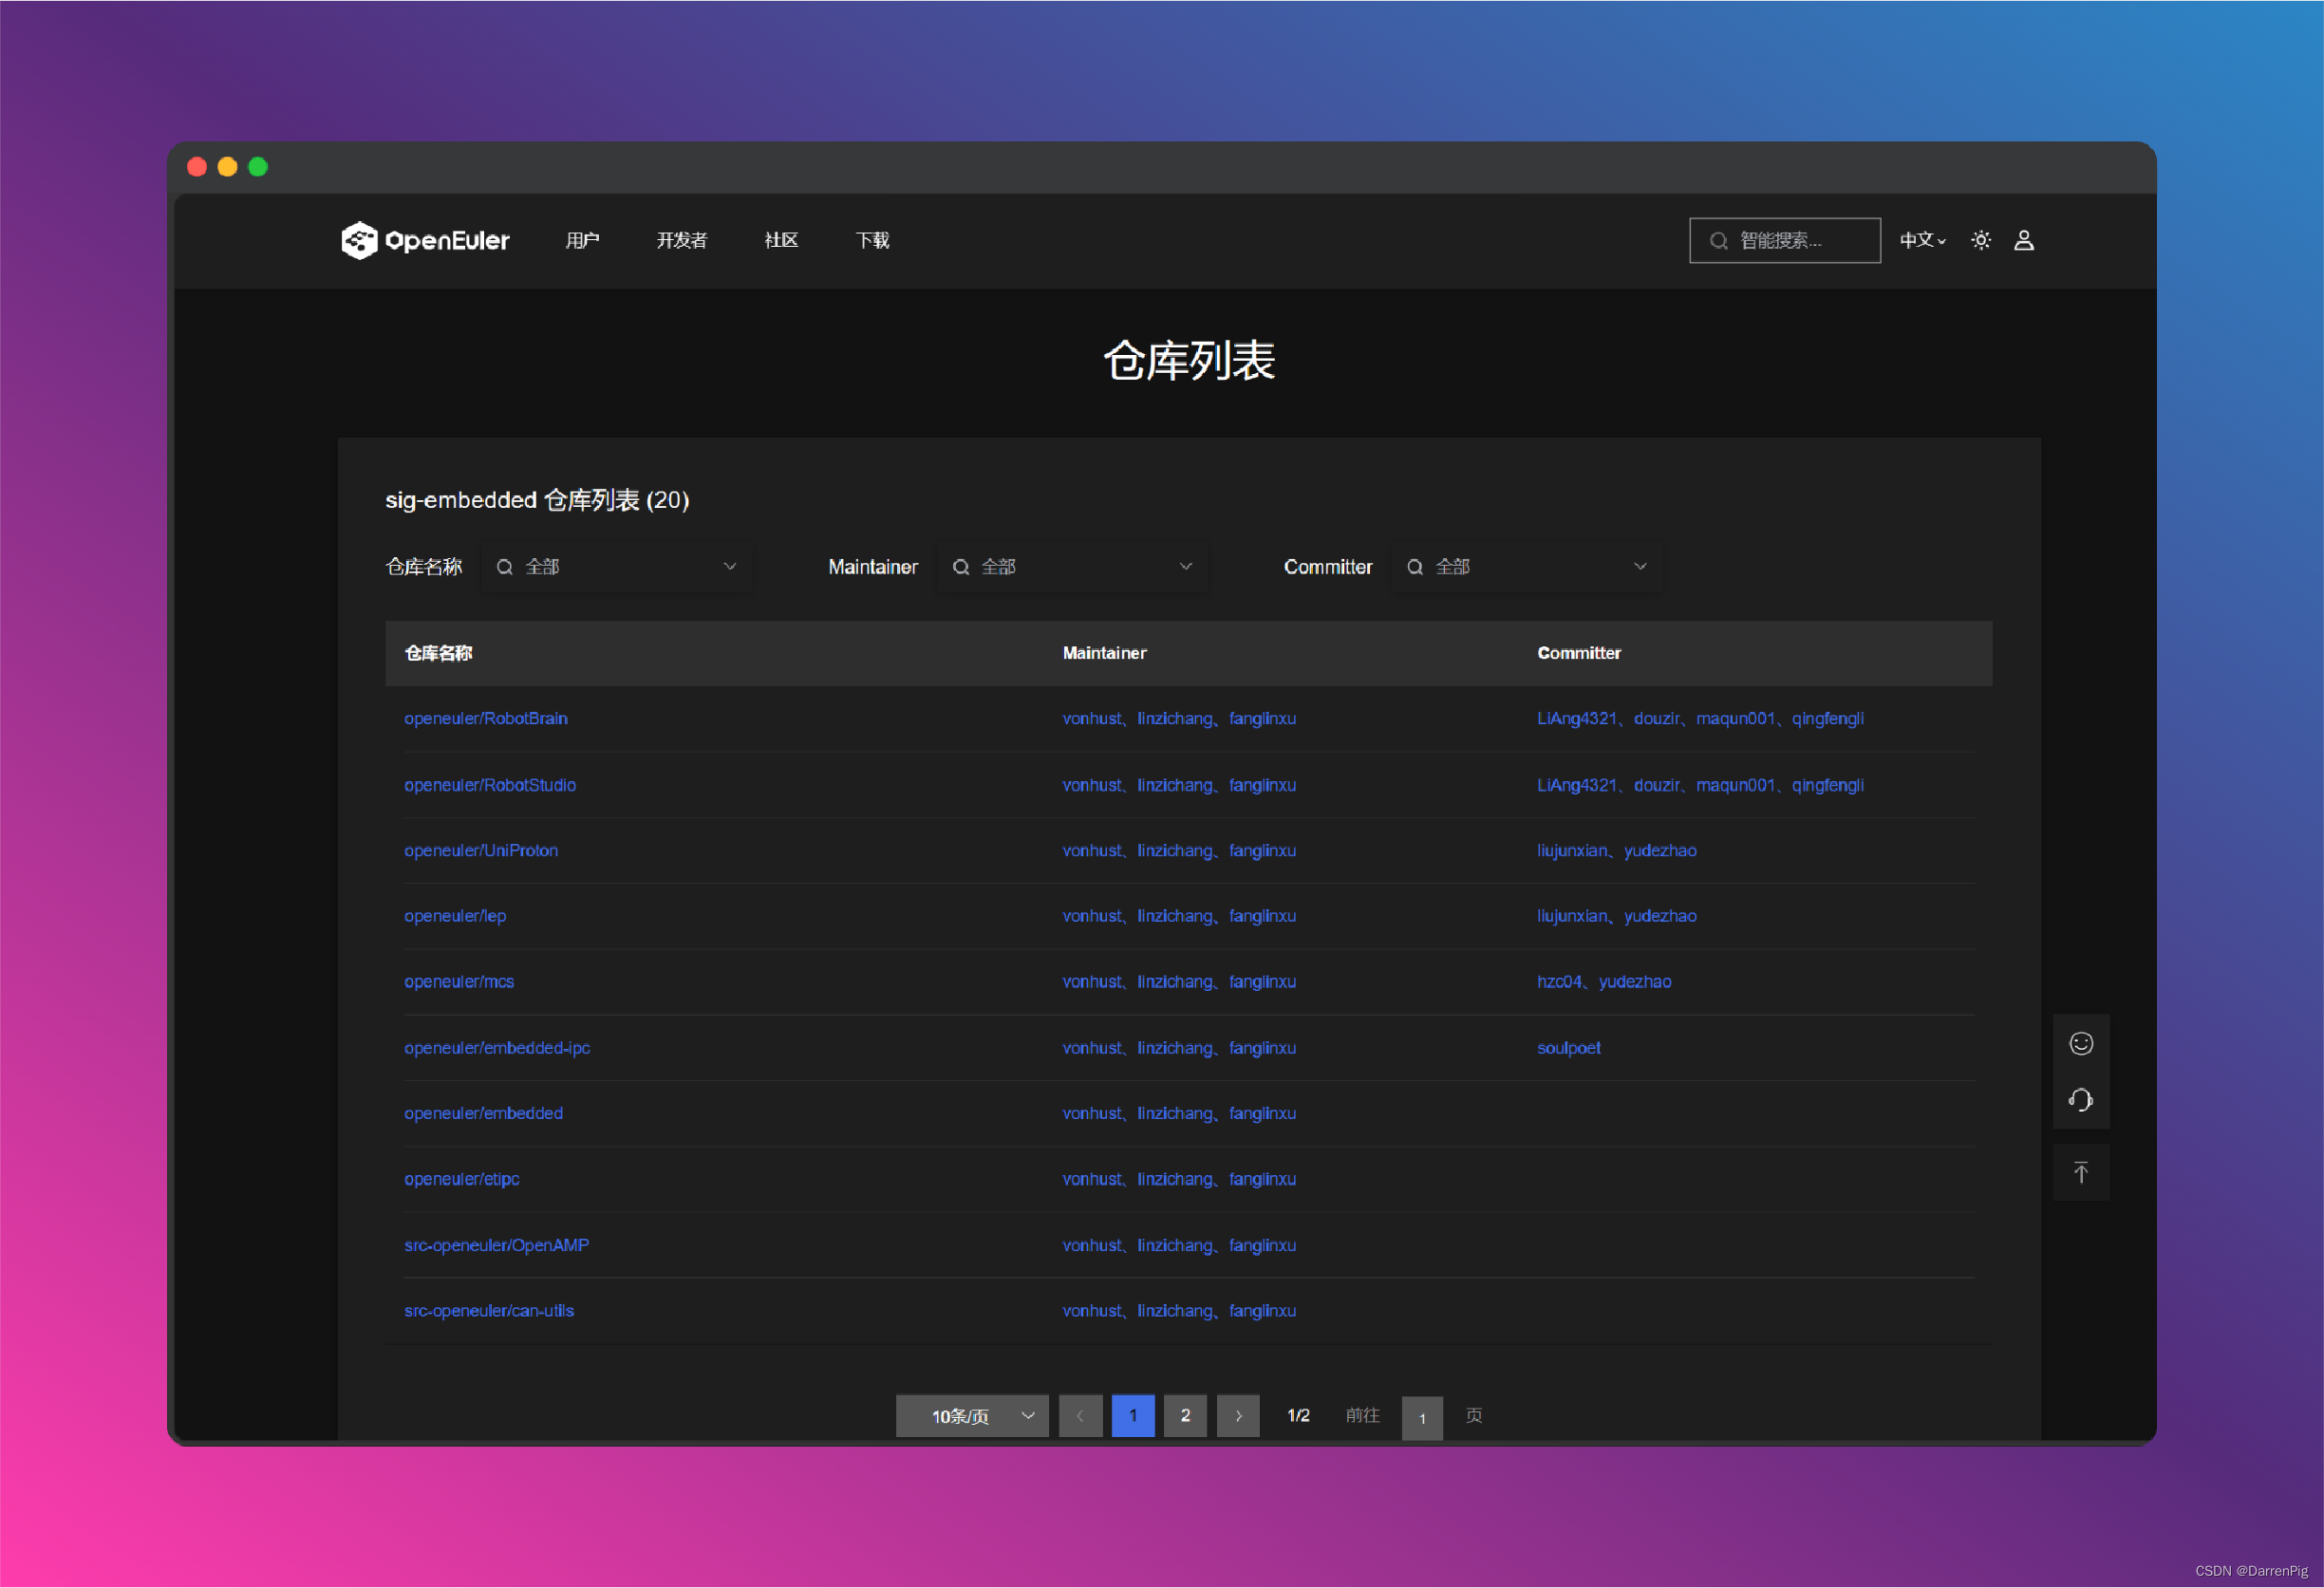Open openeuler/mcs repository link
This screenshot has height=1588, width=2324.
[x=459, y=982]
